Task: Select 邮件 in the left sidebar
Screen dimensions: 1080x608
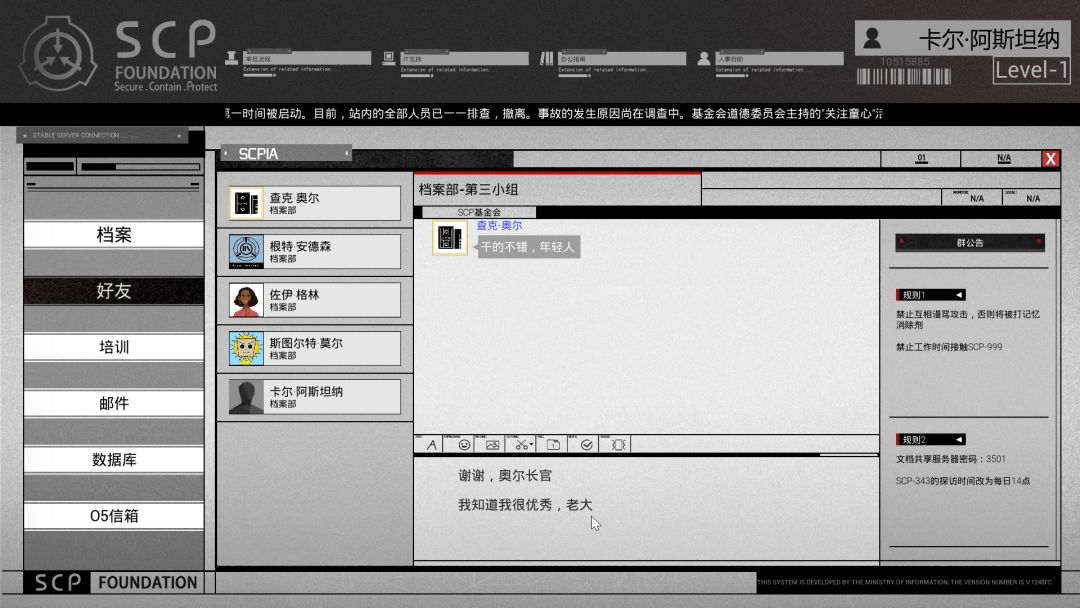Action: tap(114, 404)
